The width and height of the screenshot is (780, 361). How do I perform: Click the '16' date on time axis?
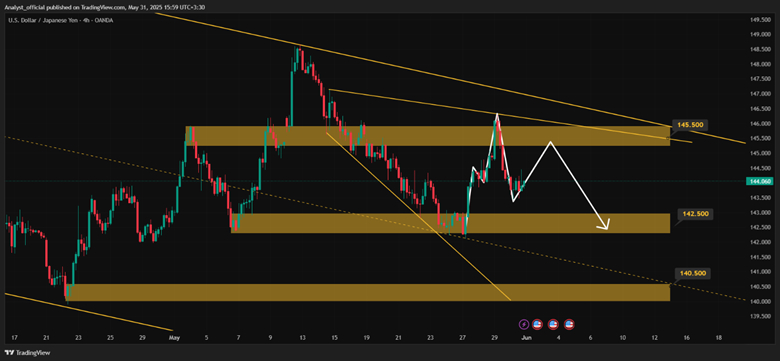(686, 338)
